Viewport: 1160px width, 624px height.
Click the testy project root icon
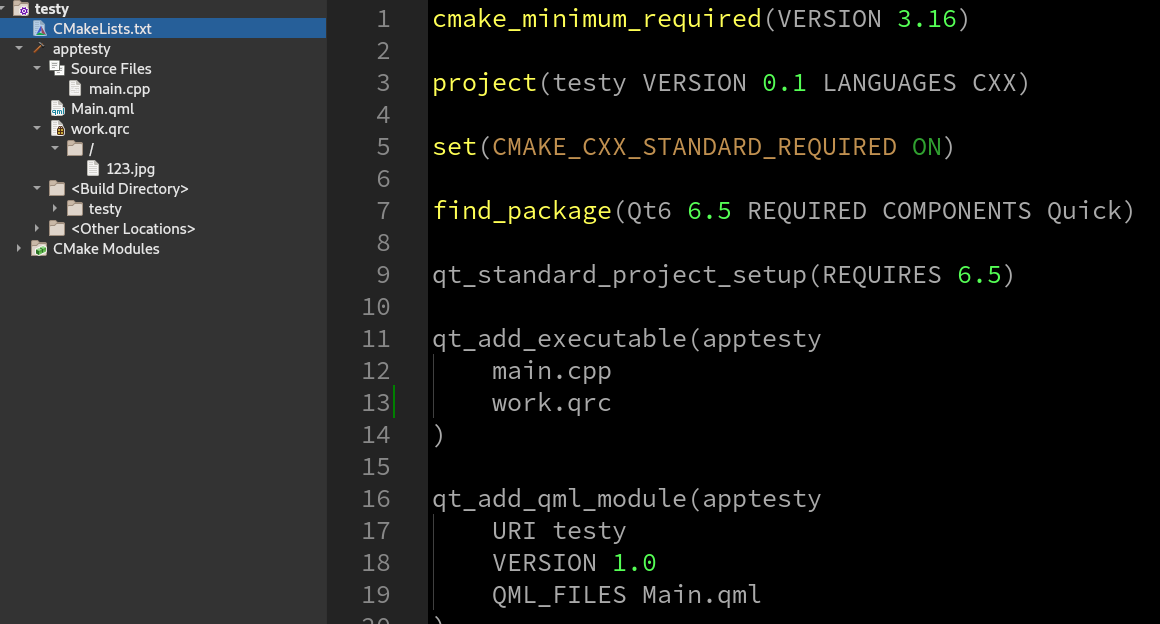(21, 9)
